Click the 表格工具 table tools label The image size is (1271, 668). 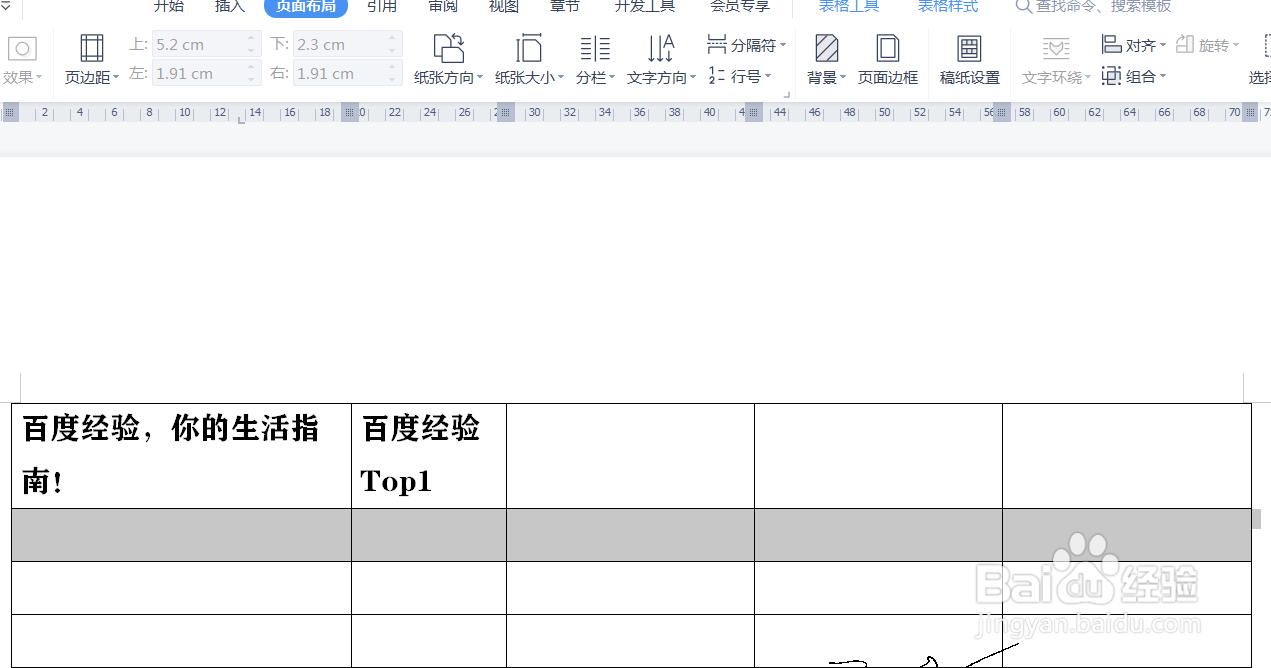coord(848,6)
